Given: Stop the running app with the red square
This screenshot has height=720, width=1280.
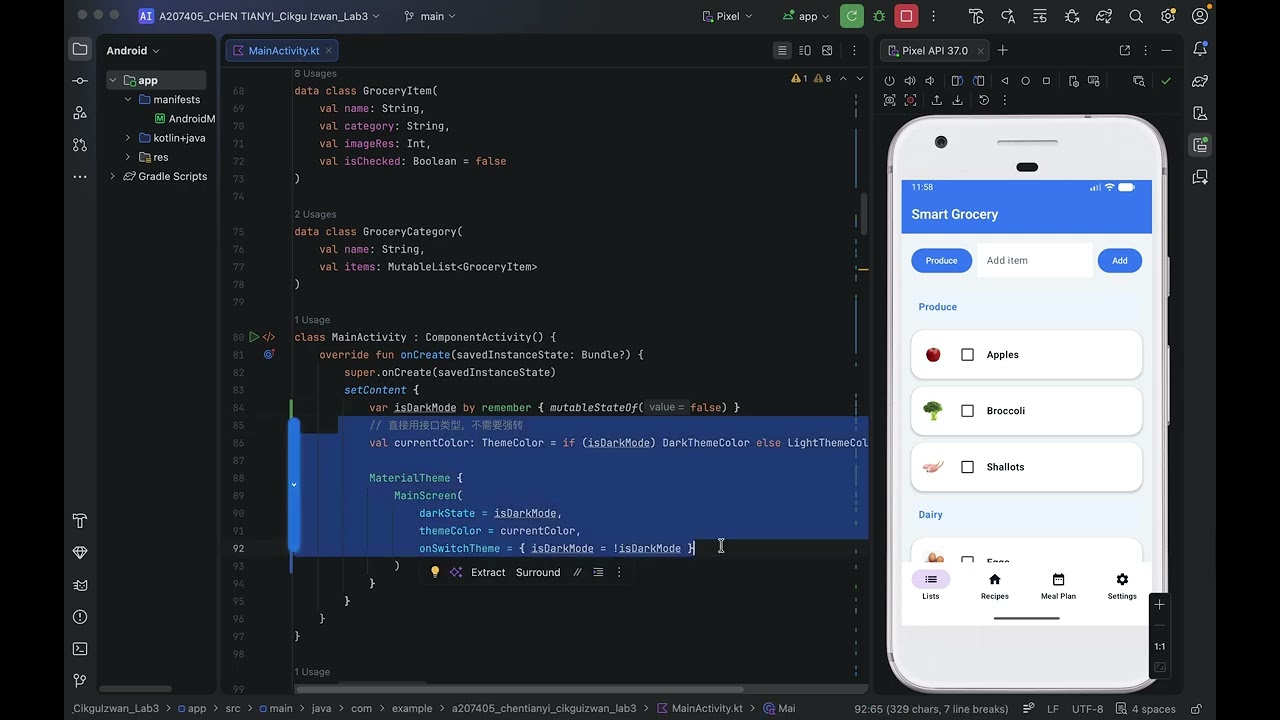Looking at the screenshot, I should [x=907, y=16].
